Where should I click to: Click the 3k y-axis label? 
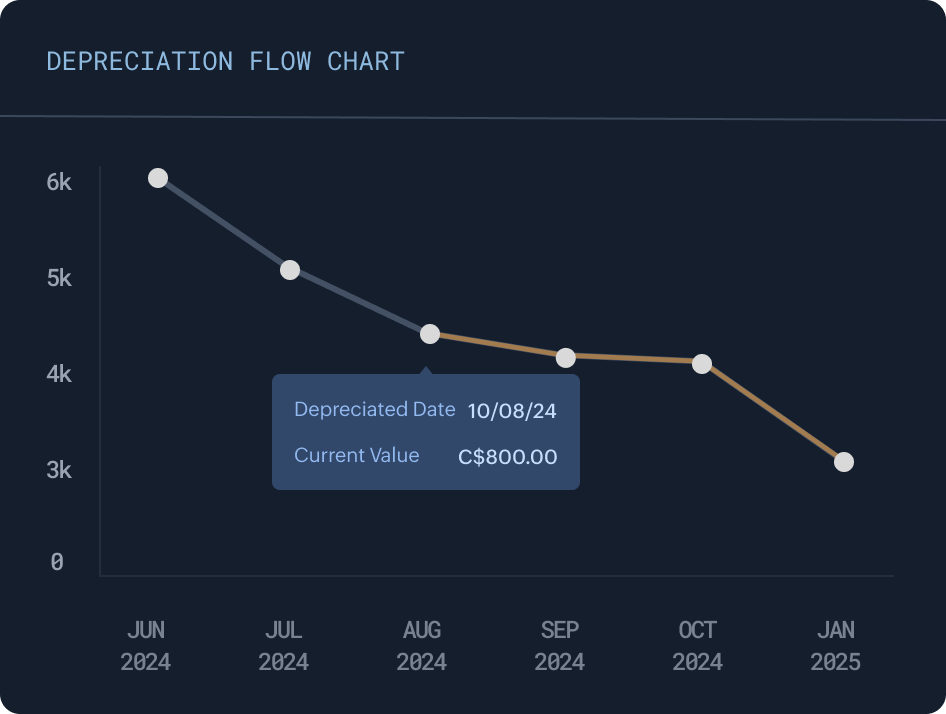point(59,470)
